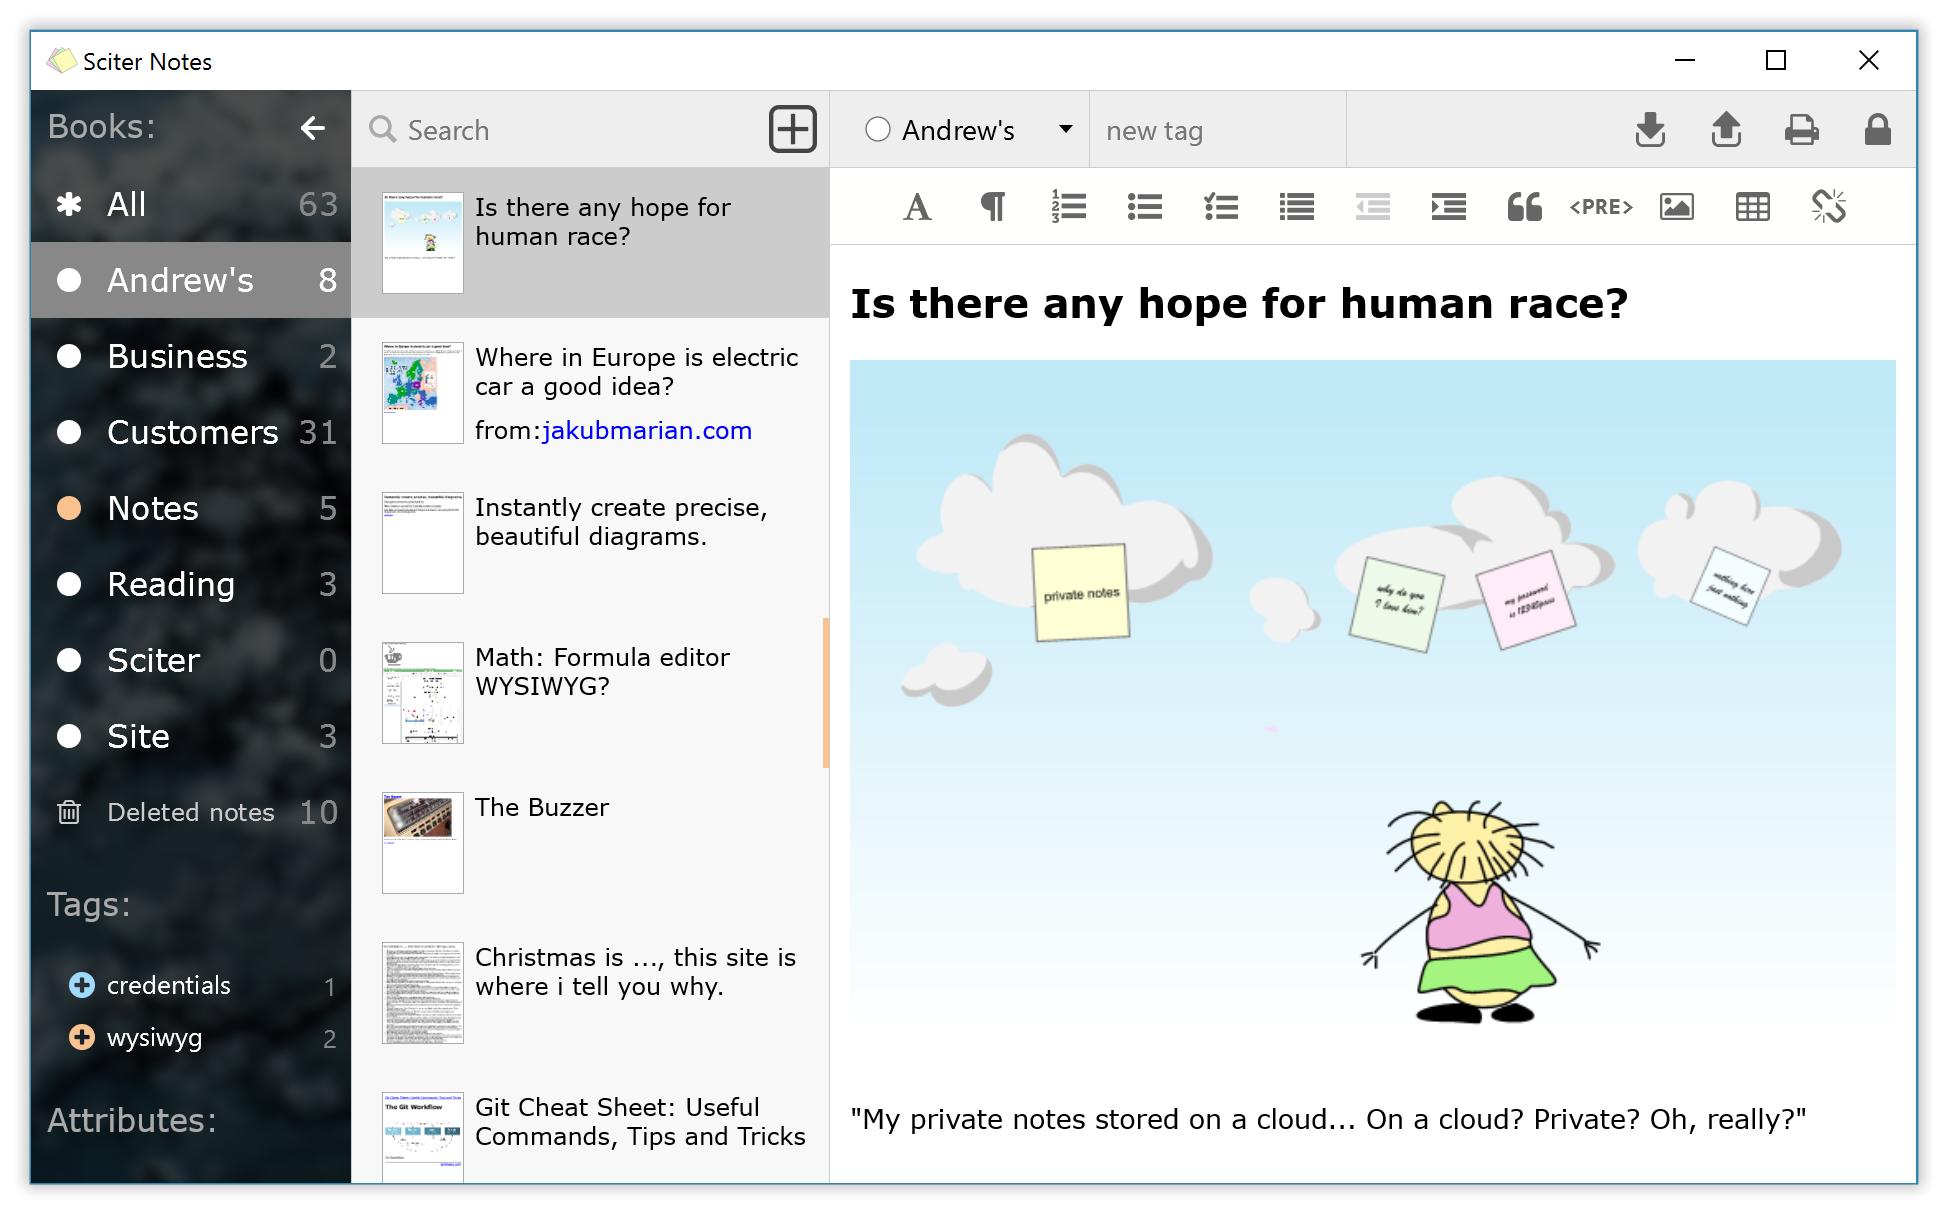
Task: Expand the Books navigation panel
Action: 312,129
